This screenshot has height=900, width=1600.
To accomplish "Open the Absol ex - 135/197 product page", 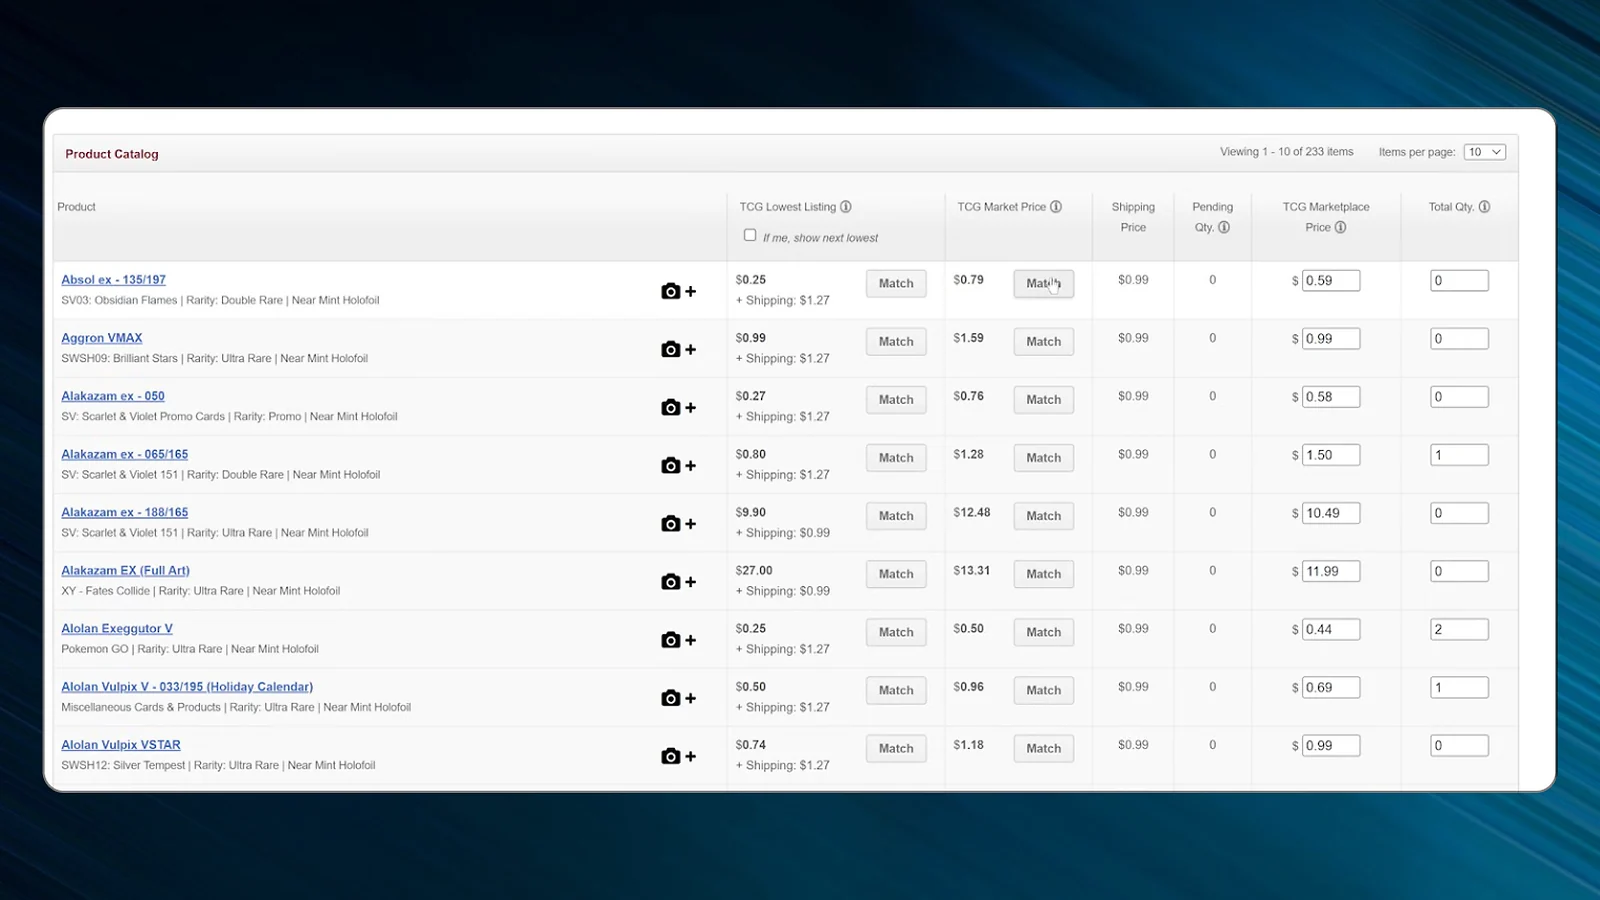I will pyautogui.click(x=113, y=279).
